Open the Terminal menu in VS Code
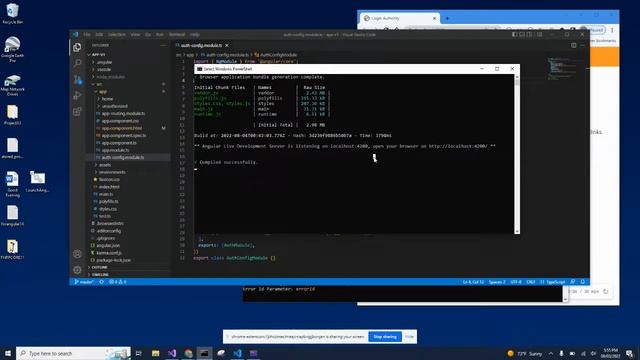The image size is (640, 360). 177,35
